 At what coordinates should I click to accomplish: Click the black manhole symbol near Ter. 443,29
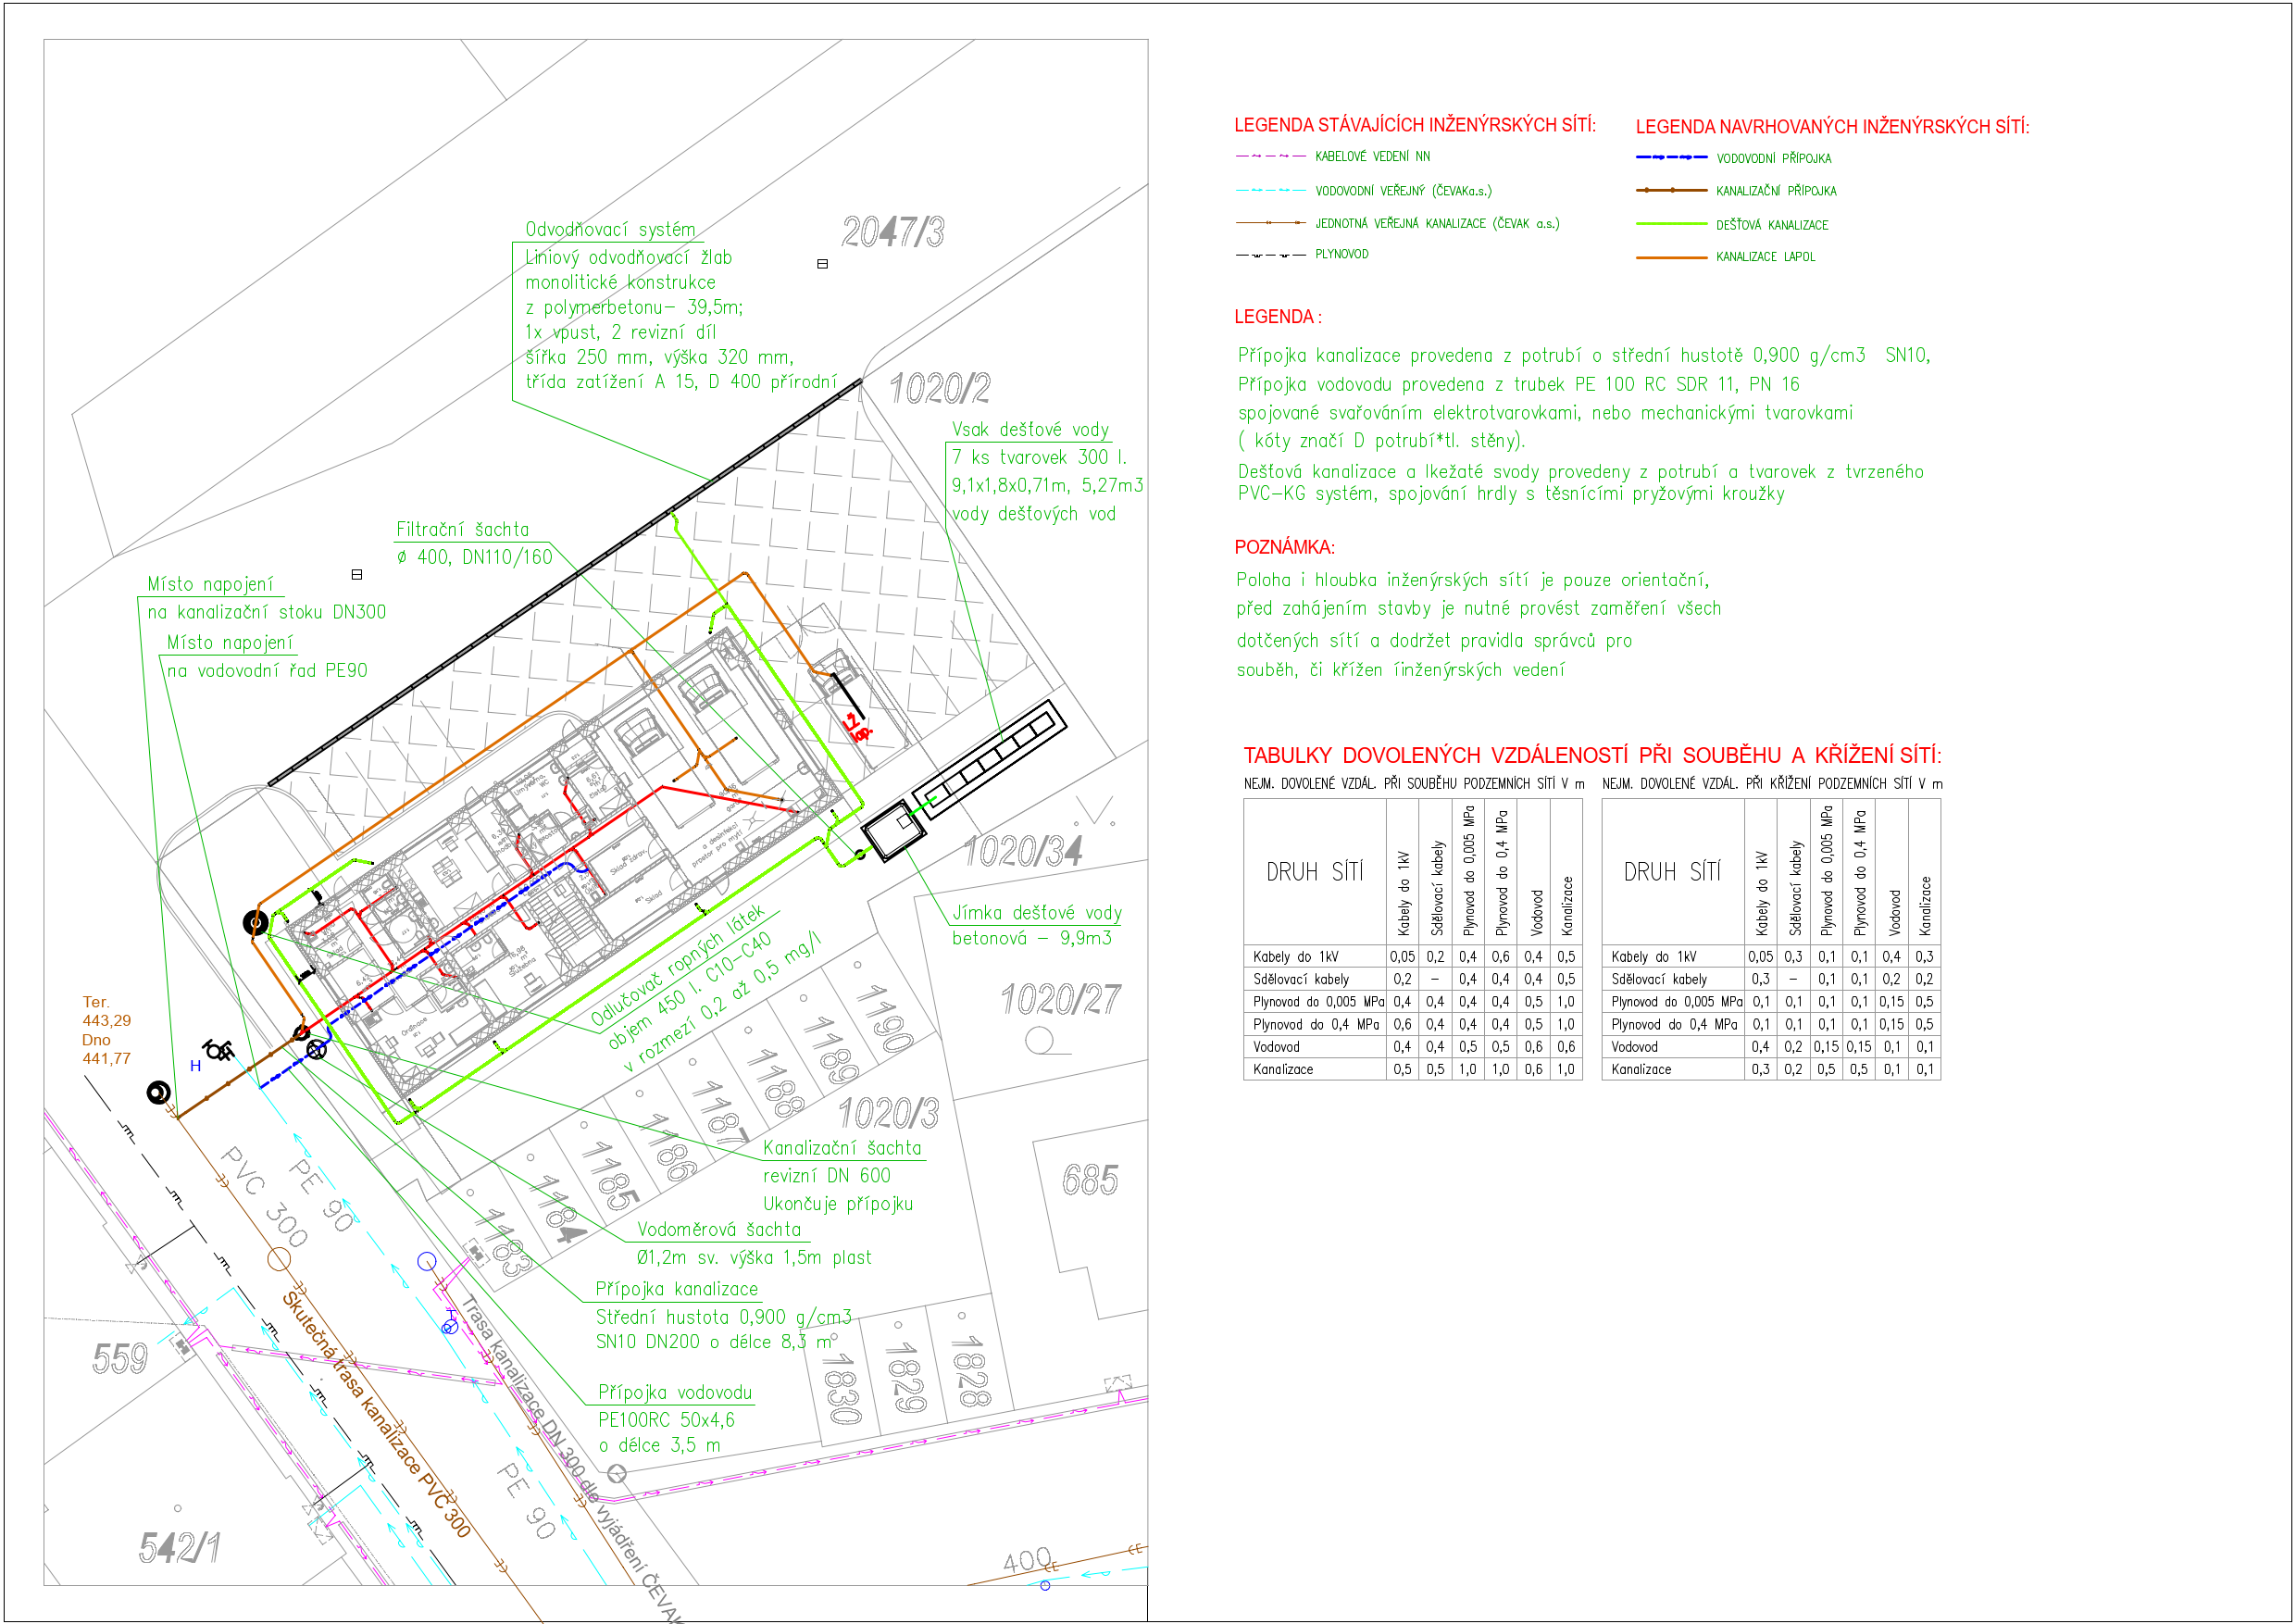[158, 1092]
